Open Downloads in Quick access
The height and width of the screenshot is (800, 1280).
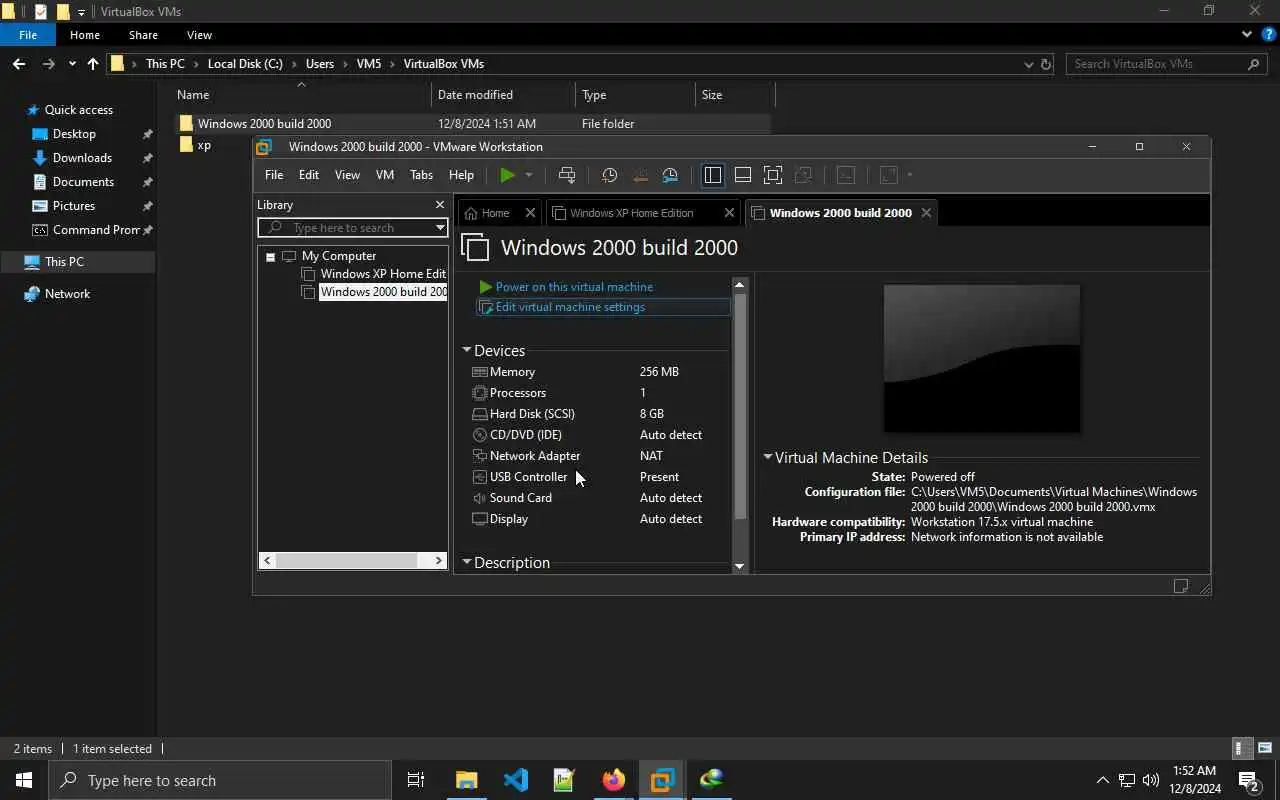coord(82,158)
